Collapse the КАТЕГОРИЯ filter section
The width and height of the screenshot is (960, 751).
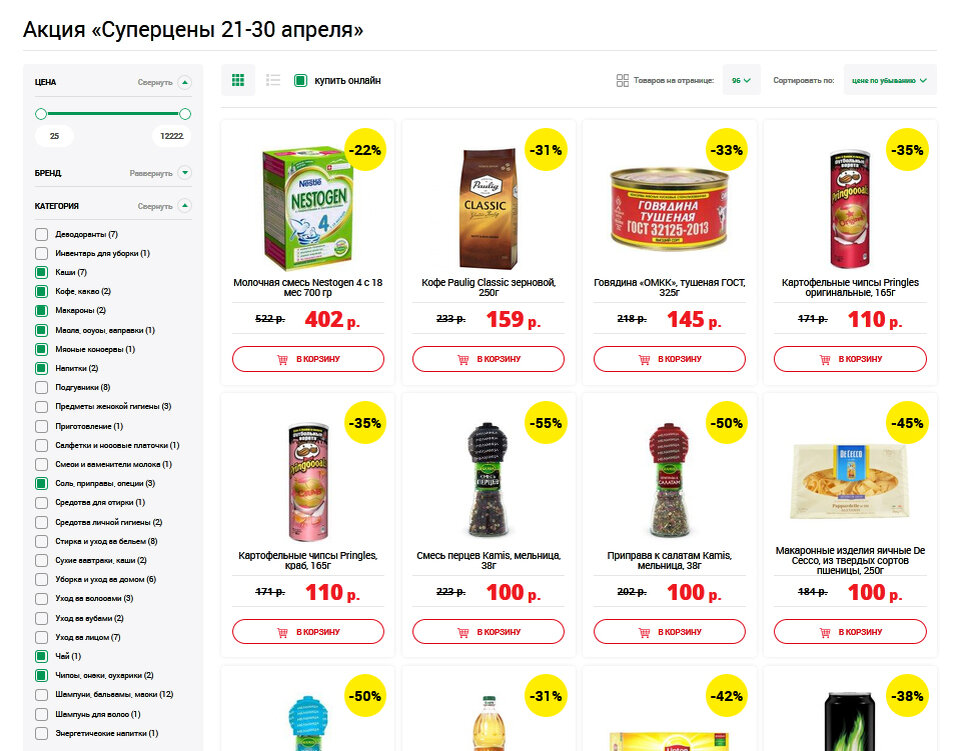[x=185, y=206]
